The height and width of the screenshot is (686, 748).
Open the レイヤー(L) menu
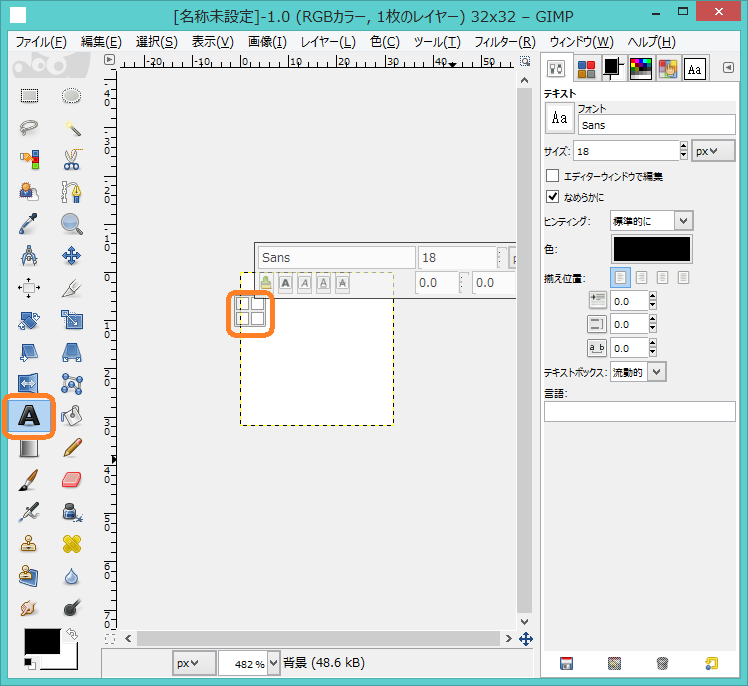[328, 42]
